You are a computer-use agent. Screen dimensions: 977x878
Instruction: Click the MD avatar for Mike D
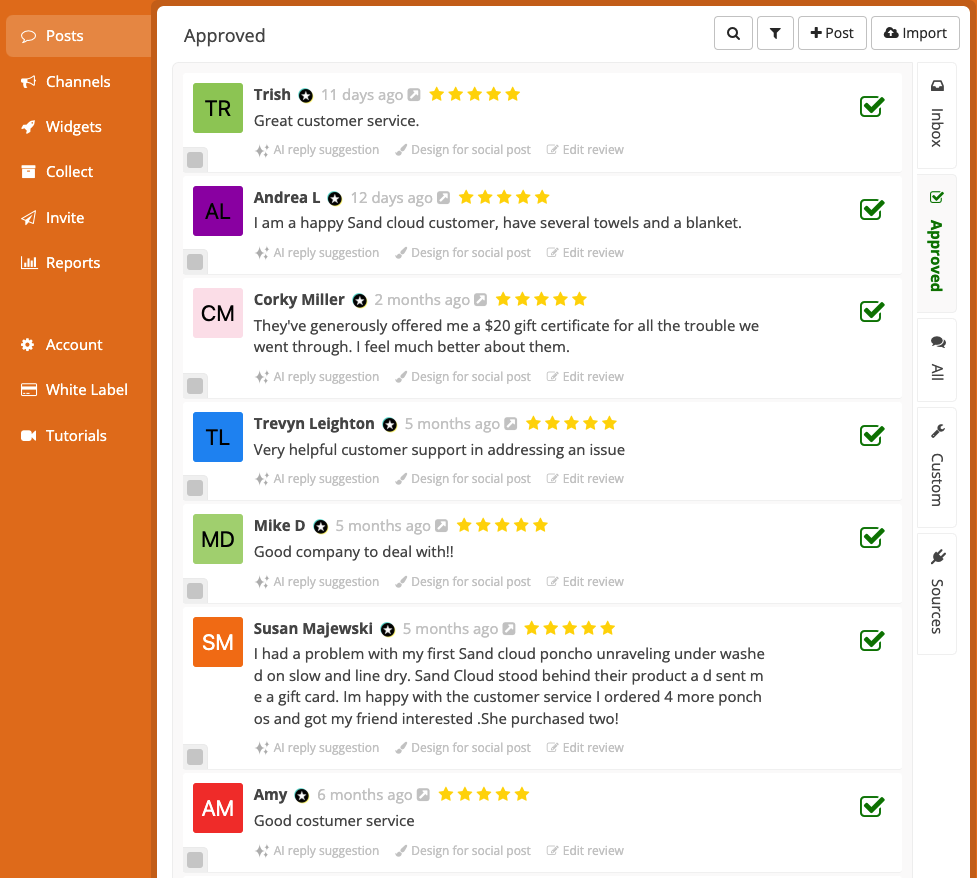218,539
